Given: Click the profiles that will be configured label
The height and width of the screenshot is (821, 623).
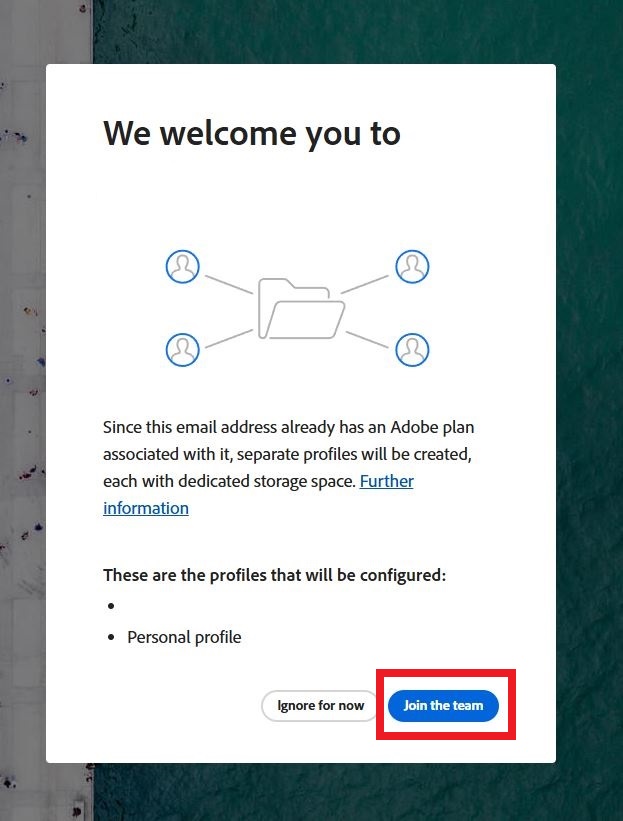Looking at the screenshot, I should [x=274, y=575].
